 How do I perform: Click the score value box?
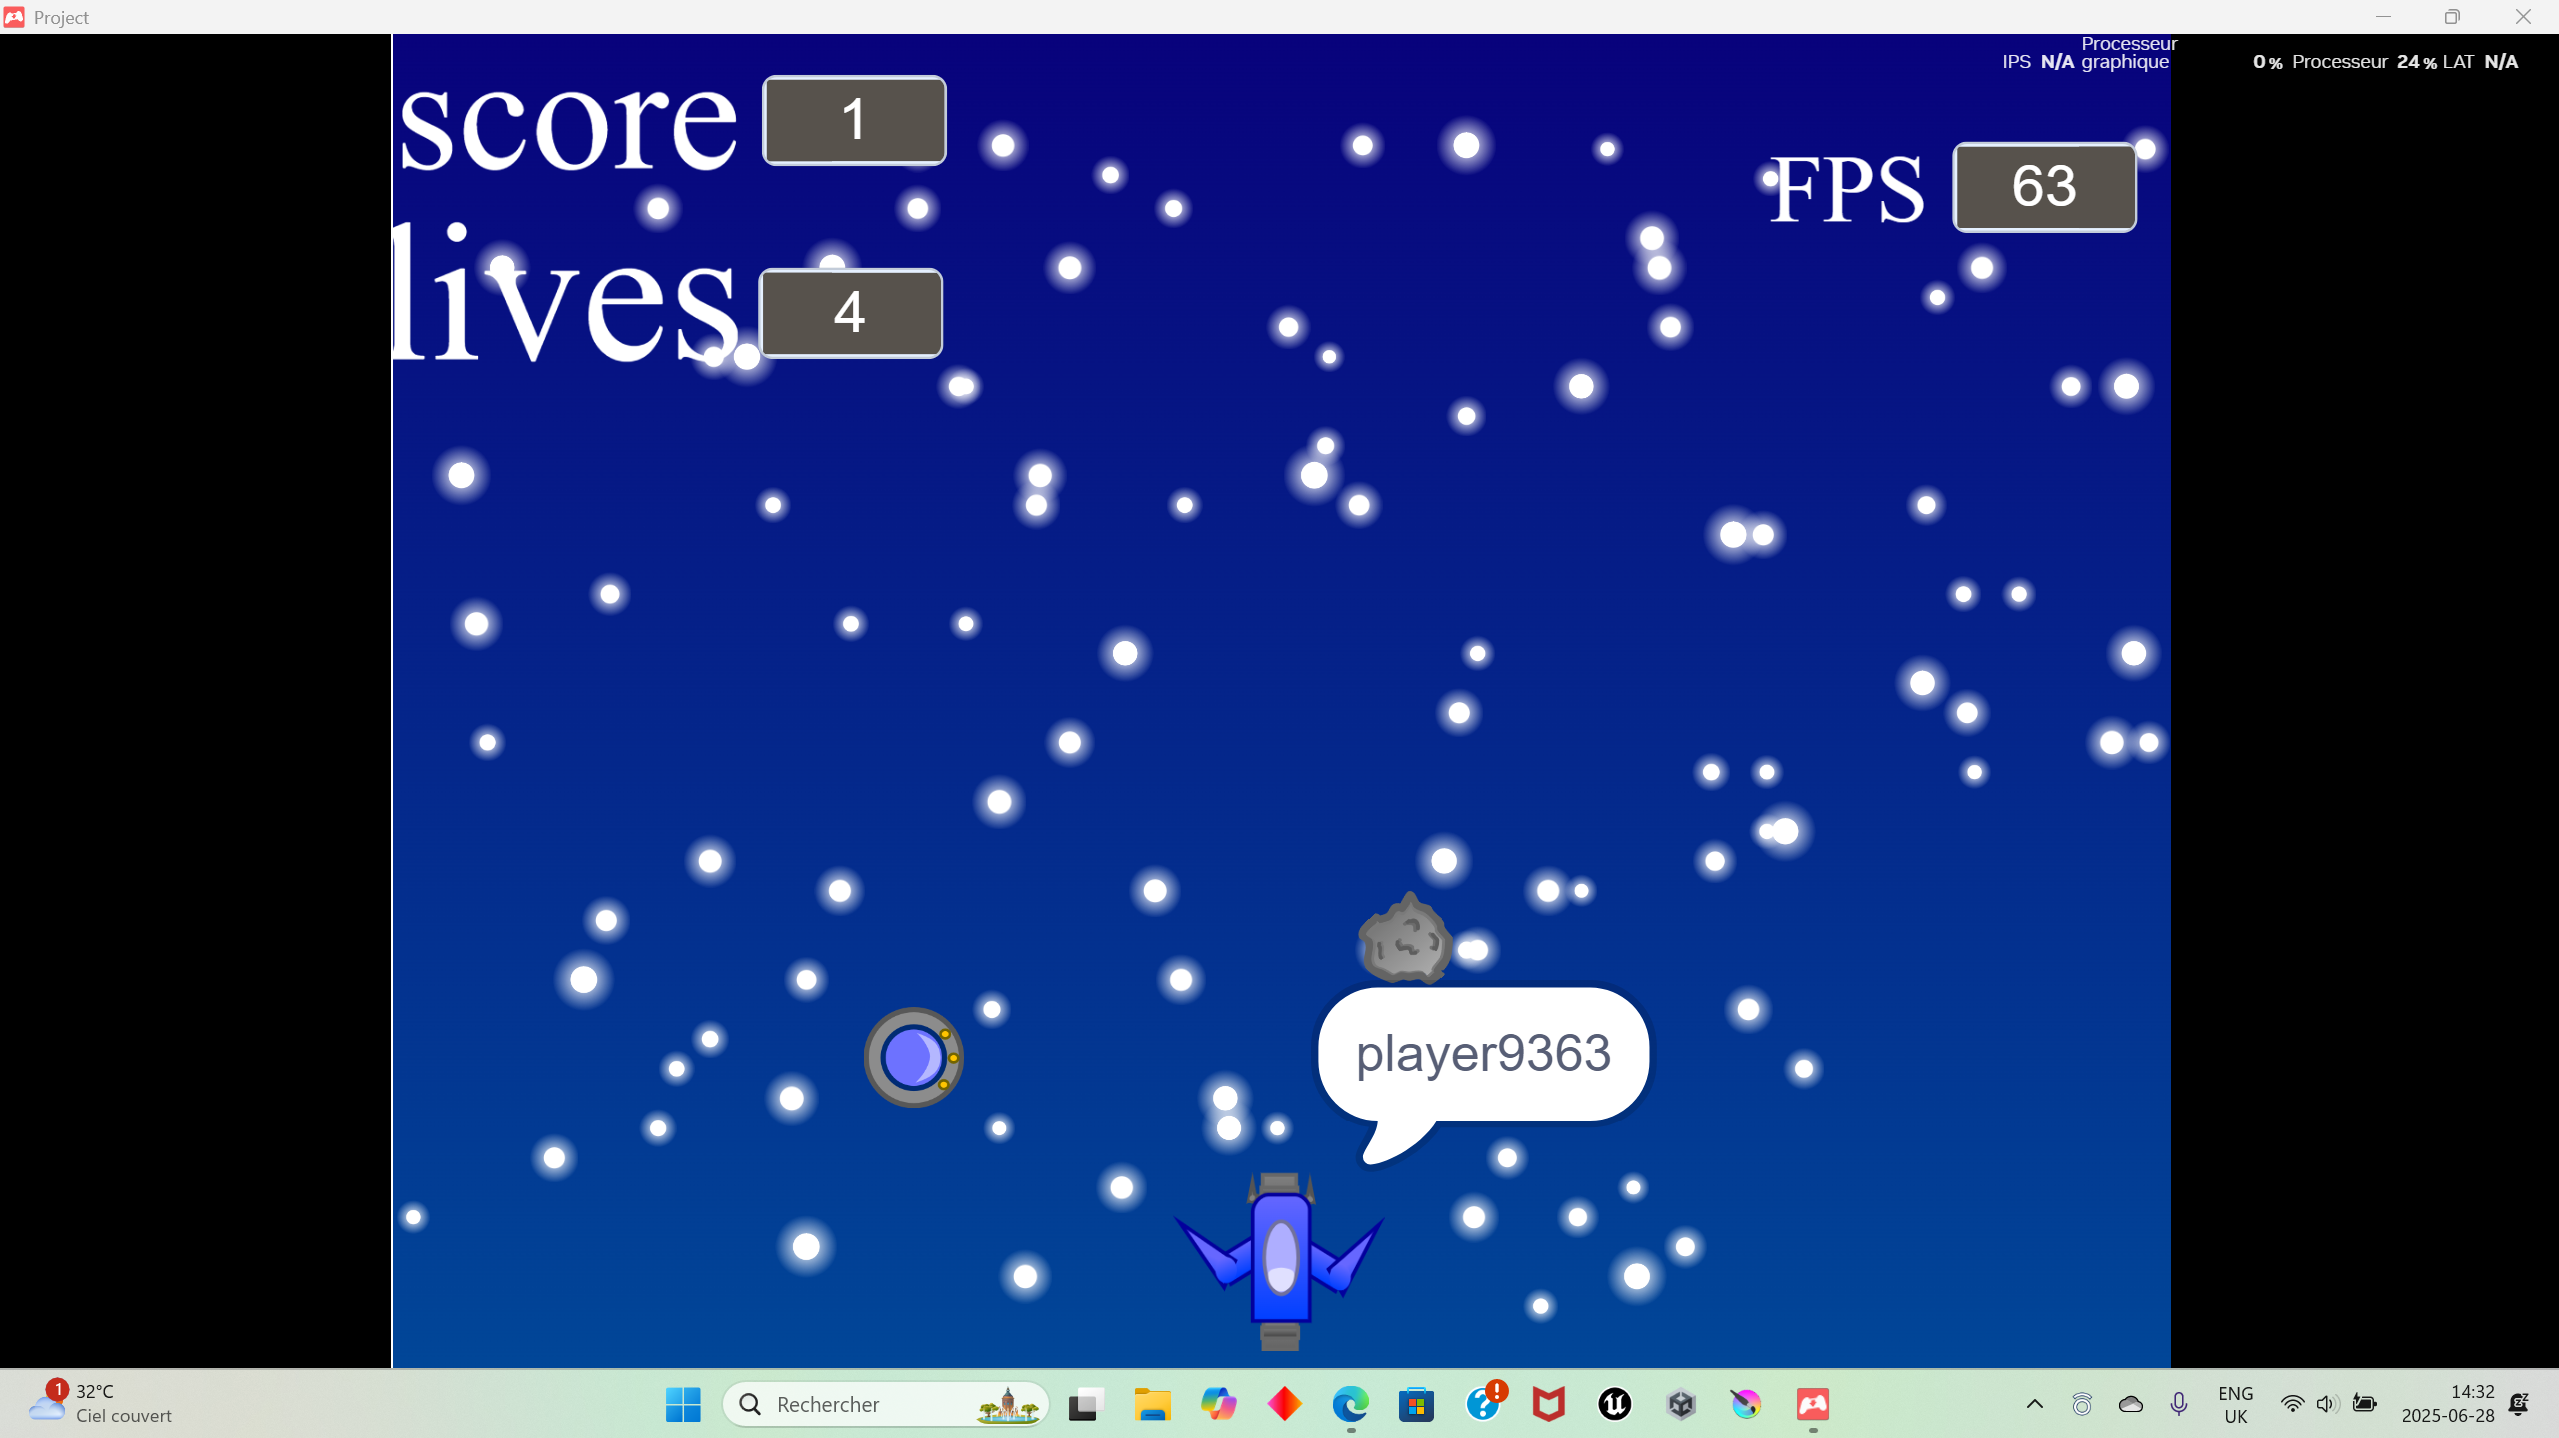pos(854,120)
